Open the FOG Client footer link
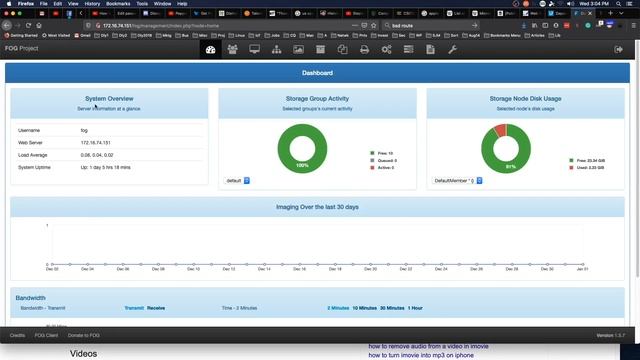The image size is (640, 360). pyautogui.click(x=46, y=335)
